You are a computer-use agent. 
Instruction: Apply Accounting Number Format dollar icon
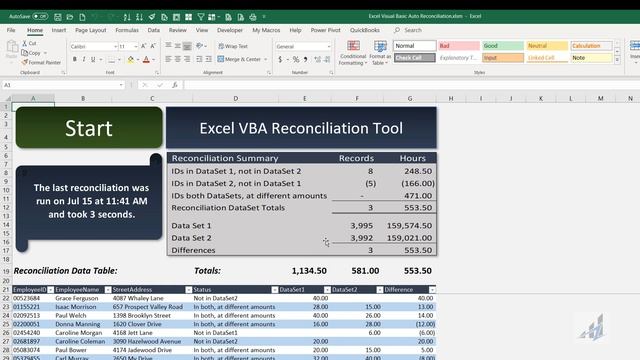click(x=280, y=60)
